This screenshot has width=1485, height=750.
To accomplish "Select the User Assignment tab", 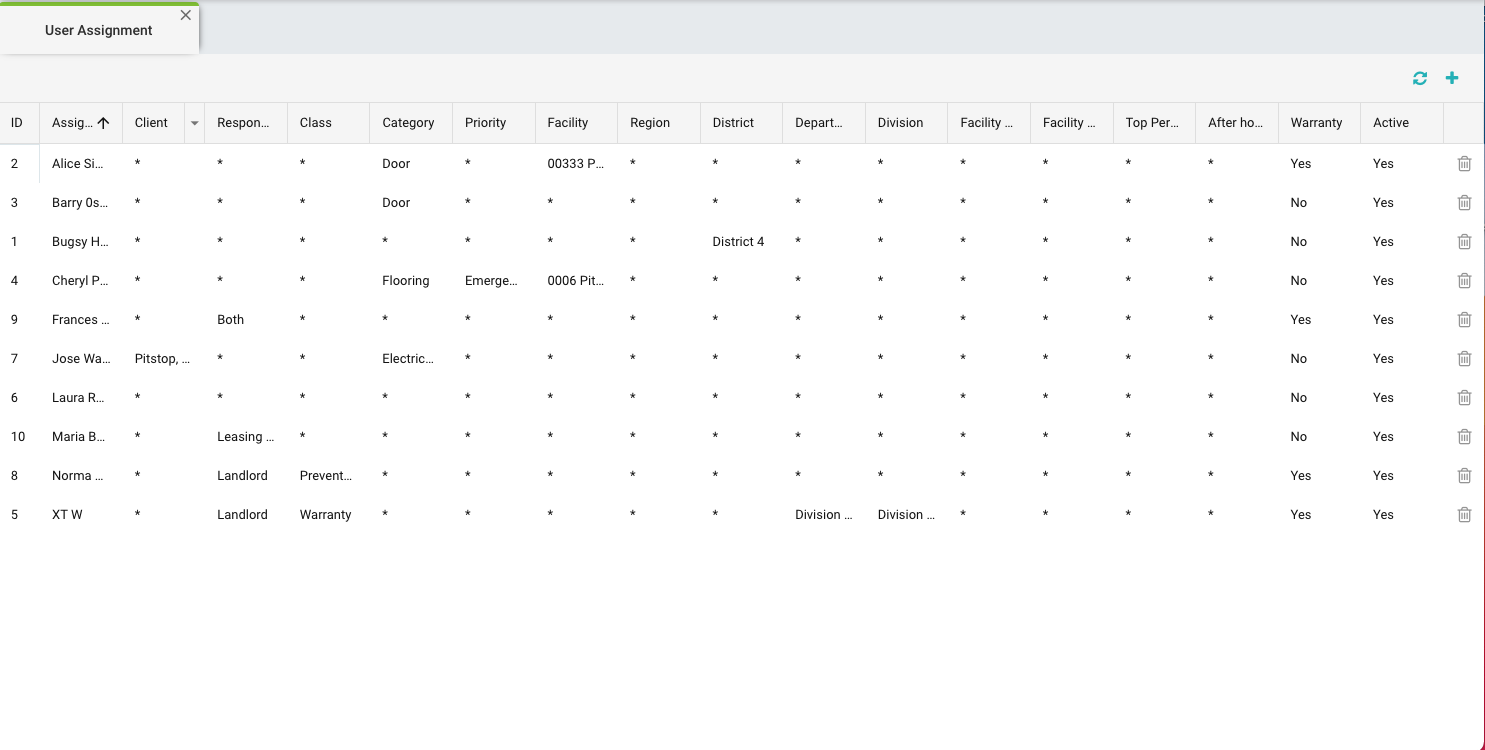I will [x=98, y=30].
